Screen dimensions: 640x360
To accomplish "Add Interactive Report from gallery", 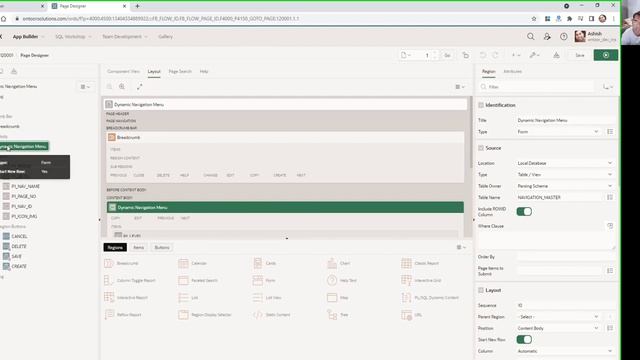I will 126,298.
